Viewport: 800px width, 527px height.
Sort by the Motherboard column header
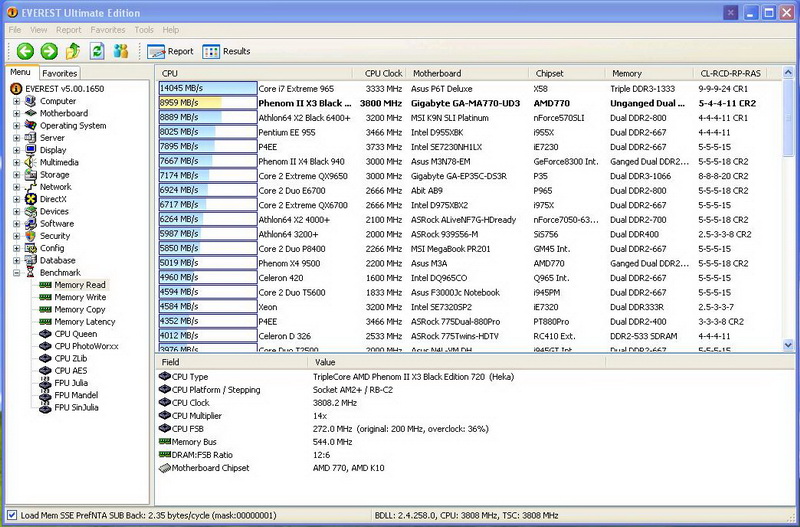(468, 73)
